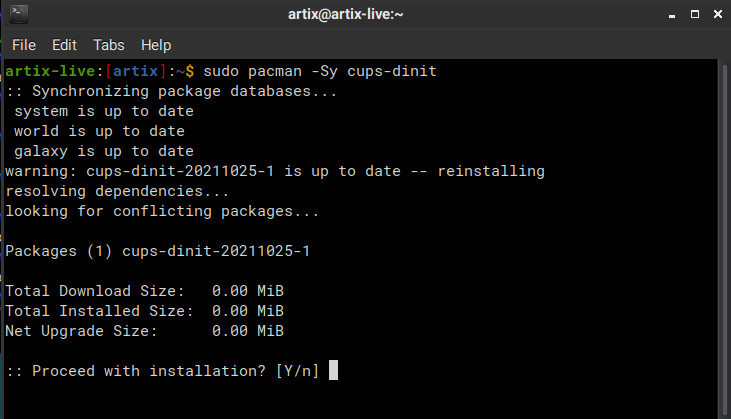Click the 'Net Upgrade Size' line

[145, 331]
